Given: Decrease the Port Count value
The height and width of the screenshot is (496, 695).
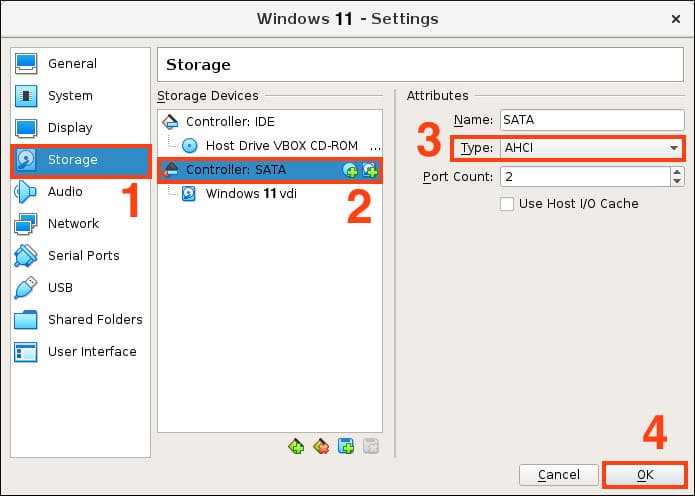Looking at the screenshot, I should pos(677,181).
